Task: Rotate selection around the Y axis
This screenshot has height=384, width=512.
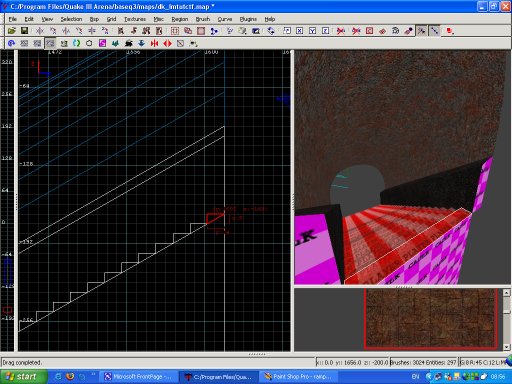Action: click(x=79, y=31)
